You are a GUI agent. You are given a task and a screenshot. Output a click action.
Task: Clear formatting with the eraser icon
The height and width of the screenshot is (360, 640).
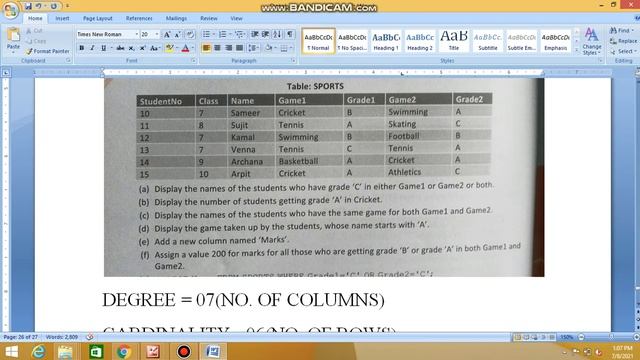click(190, 35)
